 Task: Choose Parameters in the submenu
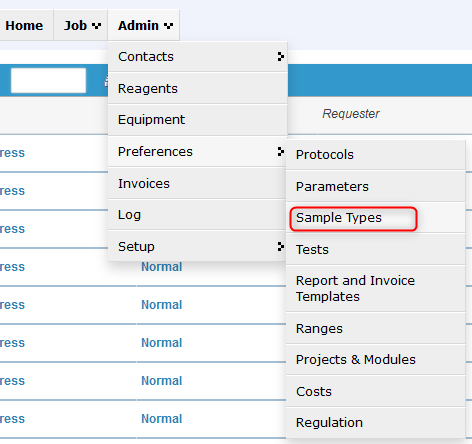click(375, 187)
